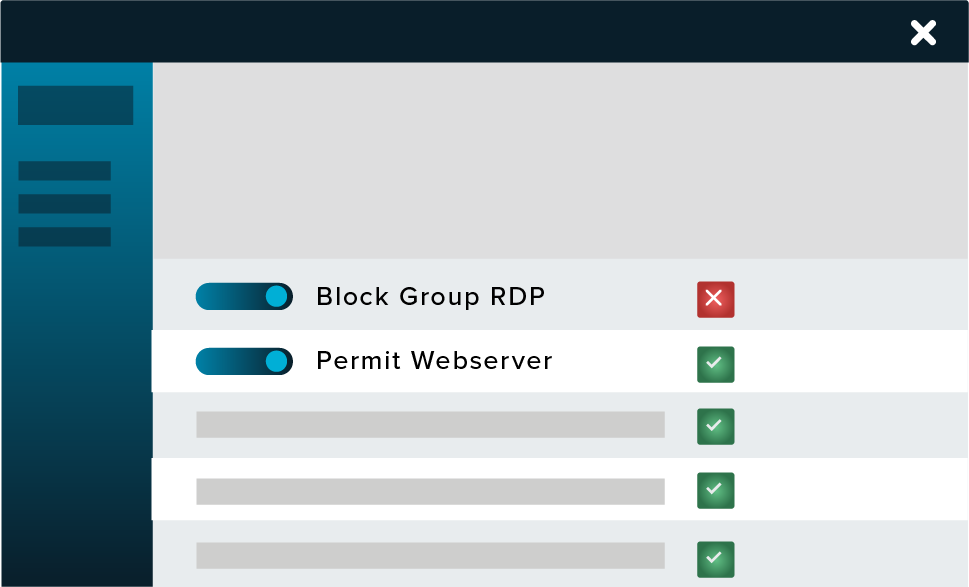The image size is (969, 587).
Task: Click the Permit Webserver rule label
Action: 434,361
